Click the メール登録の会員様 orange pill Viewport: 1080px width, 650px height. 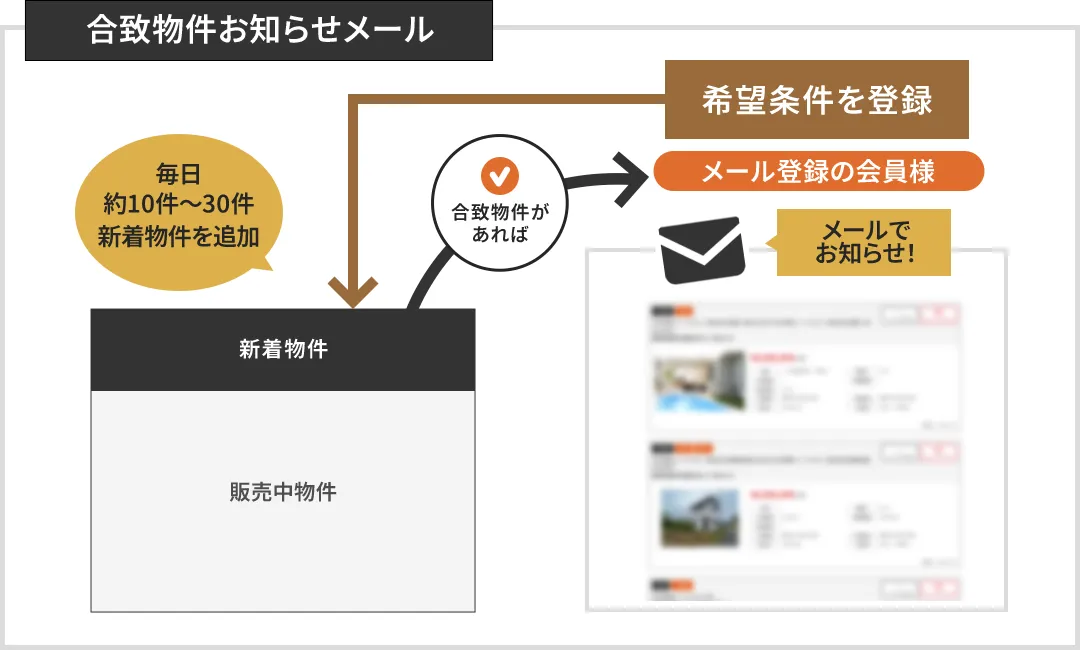818,171
